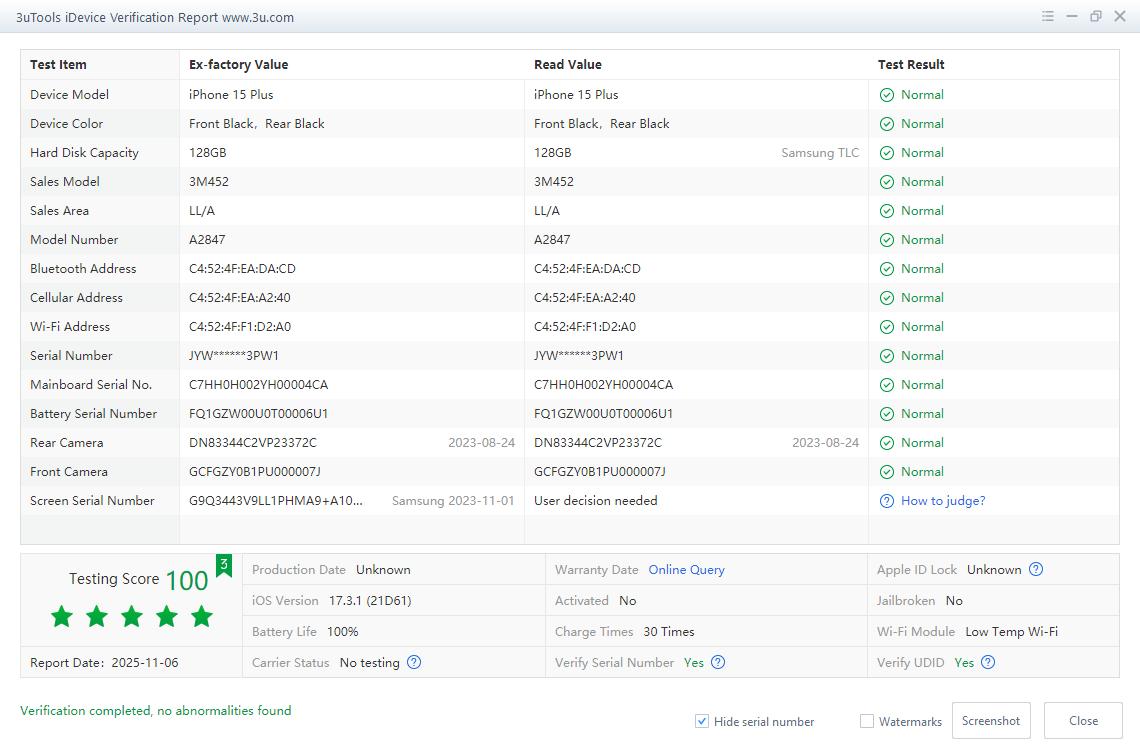Click the help icon beside Verify UDID
This screenshot has width=1140, height=756.
point(988,662)
